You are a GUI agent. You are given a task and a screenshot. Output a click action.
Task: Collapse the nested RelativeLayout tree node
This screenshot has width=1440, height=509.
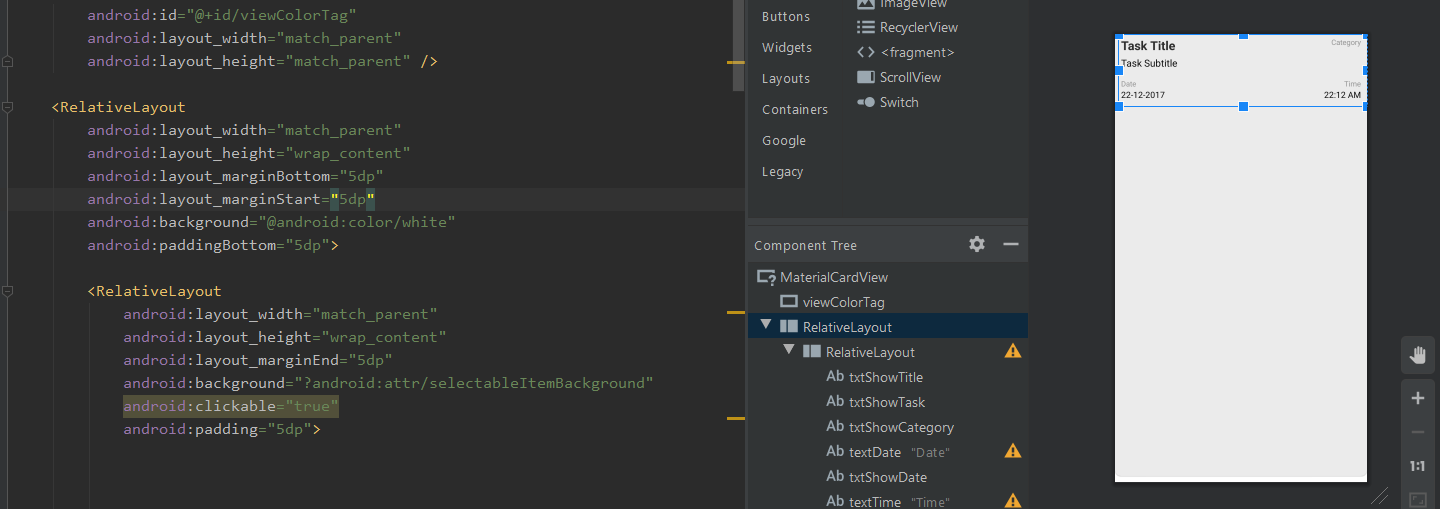tap(789, 351)
